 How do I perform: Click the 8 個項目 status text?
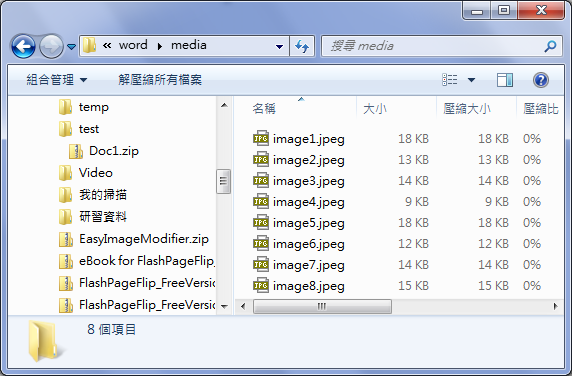click(x=112, y=329)
